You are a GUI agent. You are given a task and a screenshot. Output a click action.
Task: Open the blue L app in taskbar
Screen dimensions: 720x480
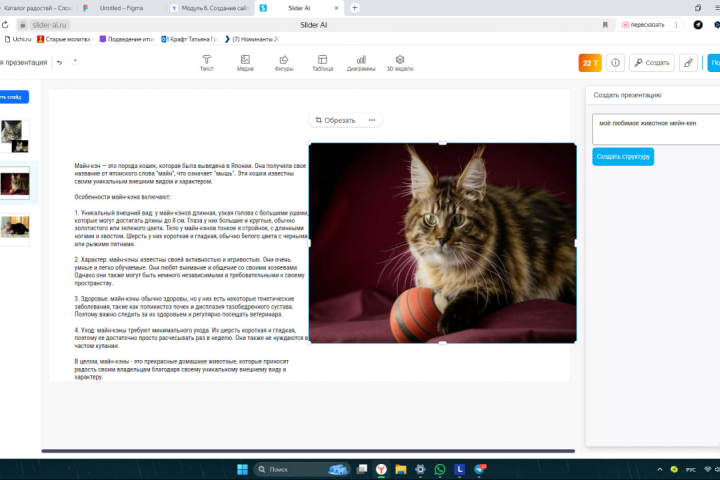point(459,469)
